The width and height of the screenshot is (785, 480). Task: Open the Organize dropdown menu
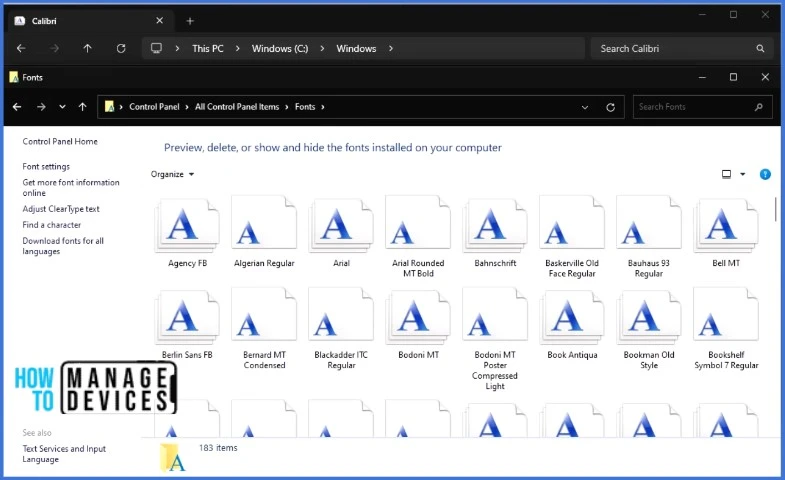tap(172, 174)
